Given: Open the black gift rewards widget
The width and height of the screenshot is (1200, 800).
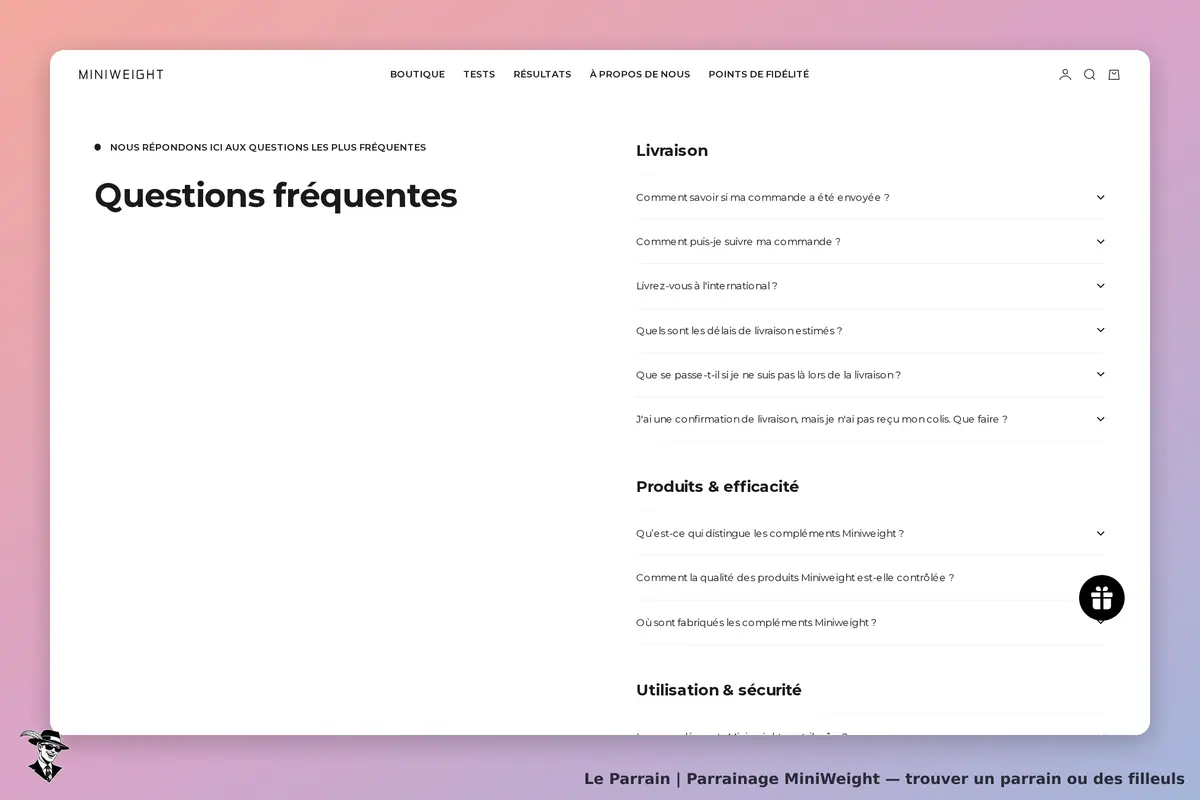Looking at the screenshot, I should 1102,598.
